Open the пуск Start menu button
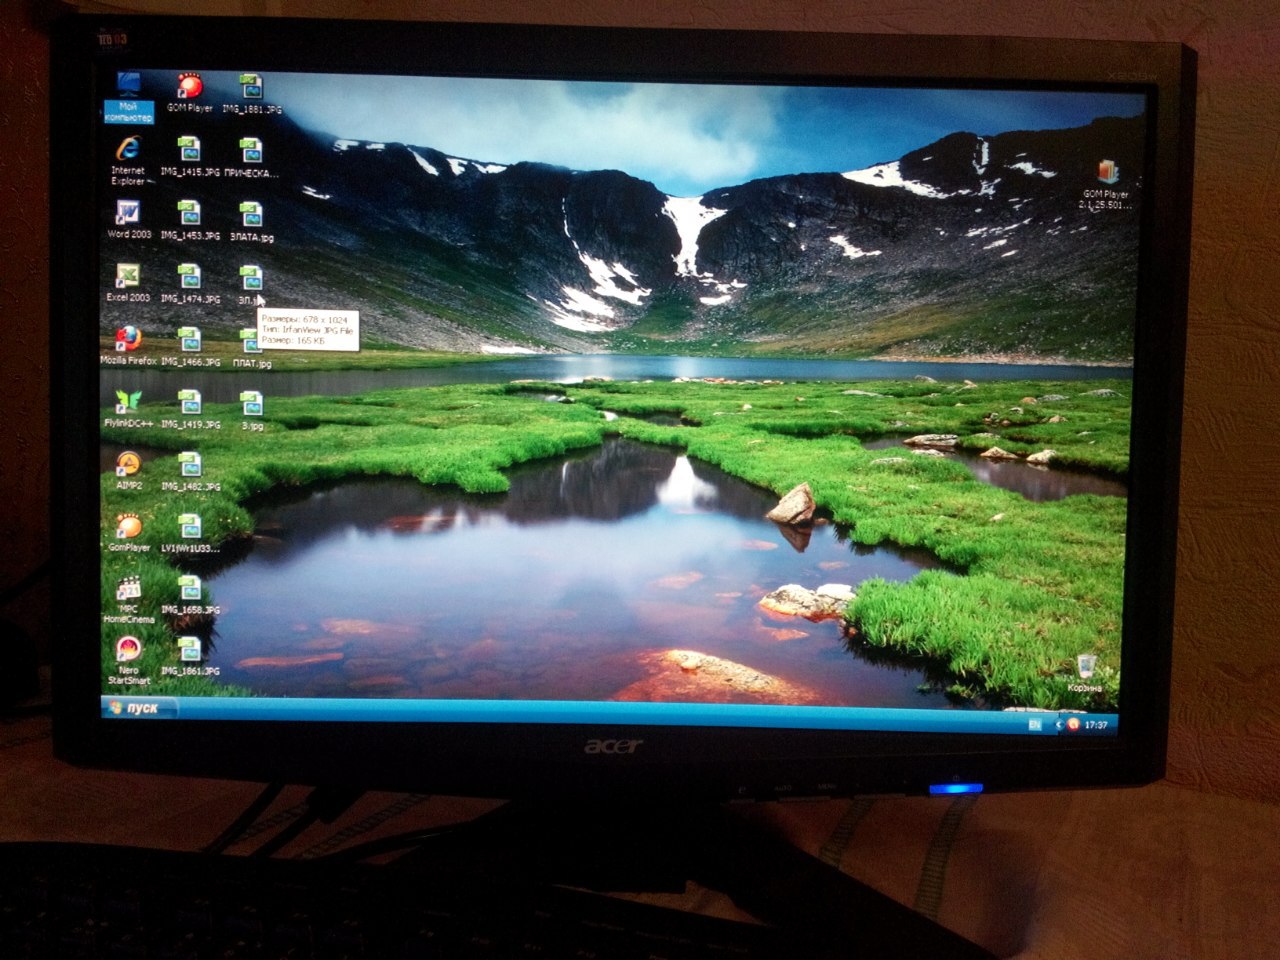Screen dimensions: 1280x960 (x=134, y=708)
